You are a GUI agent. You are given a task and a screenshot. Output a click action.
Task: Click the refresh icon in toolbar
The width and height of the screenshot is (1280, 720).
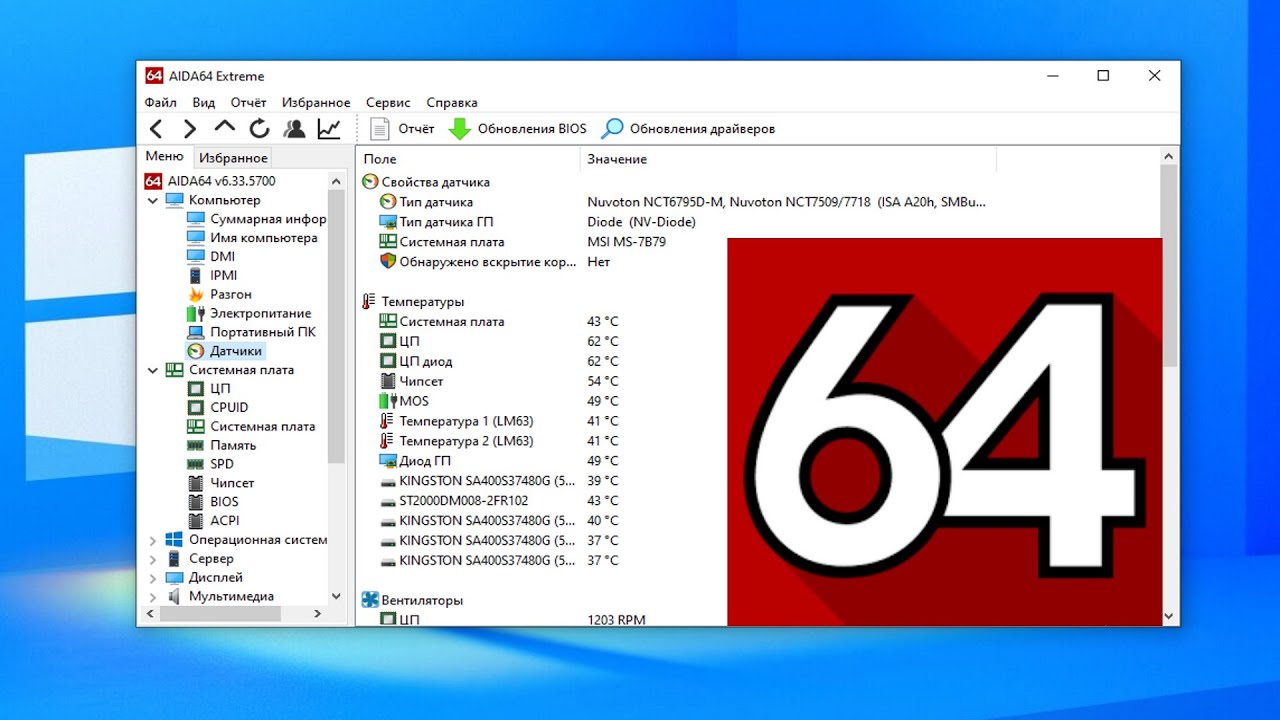click(260, 129)
